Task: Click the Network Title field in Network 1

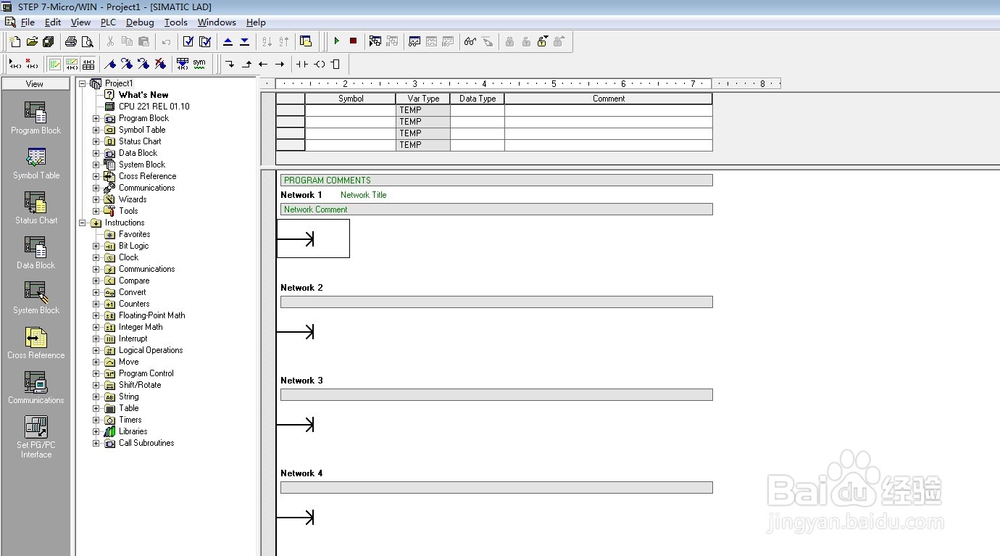Action: click(x=364, y=195)
